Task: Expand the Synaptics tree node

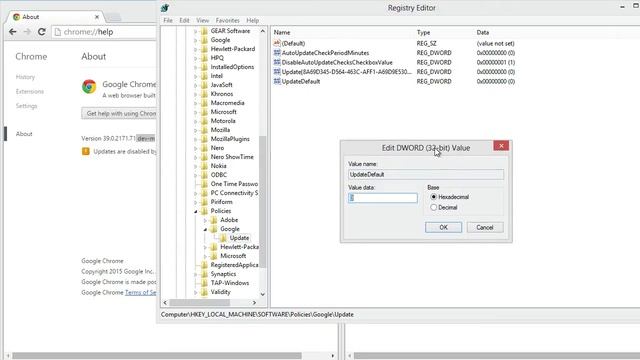Action: tap(196, 274)
